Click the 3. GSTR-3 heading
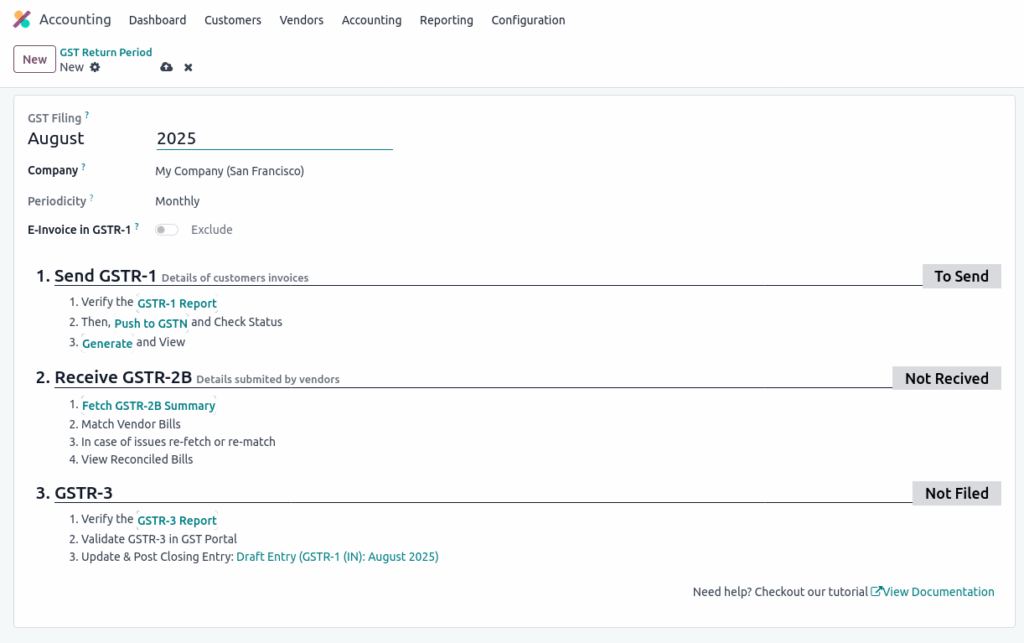This screenshot has height=643, width=1024. 74,493
